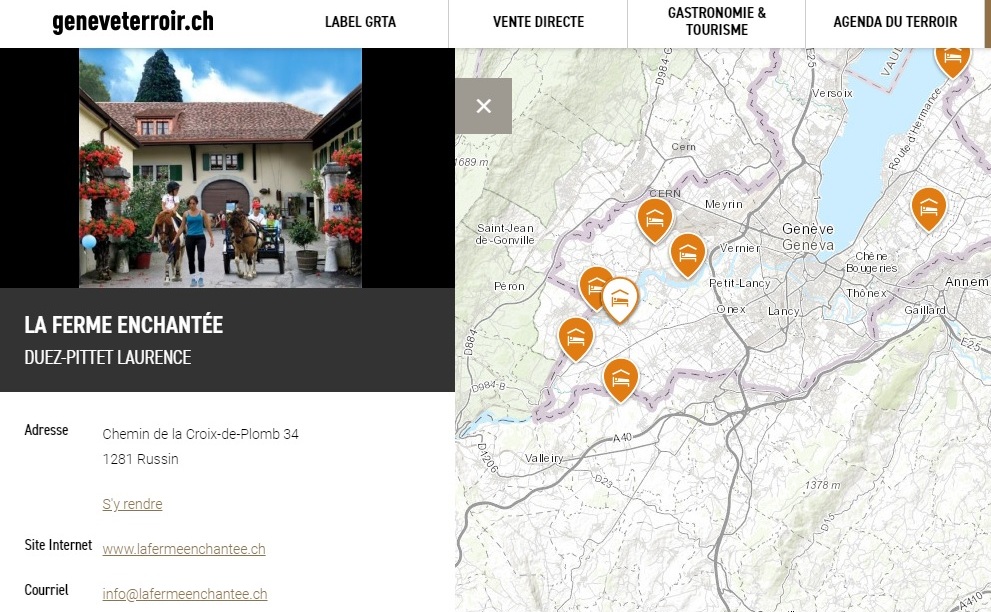Open the Label GRTA menu
The height and width of the screenshot is (612, 991).
pos(358,22)
